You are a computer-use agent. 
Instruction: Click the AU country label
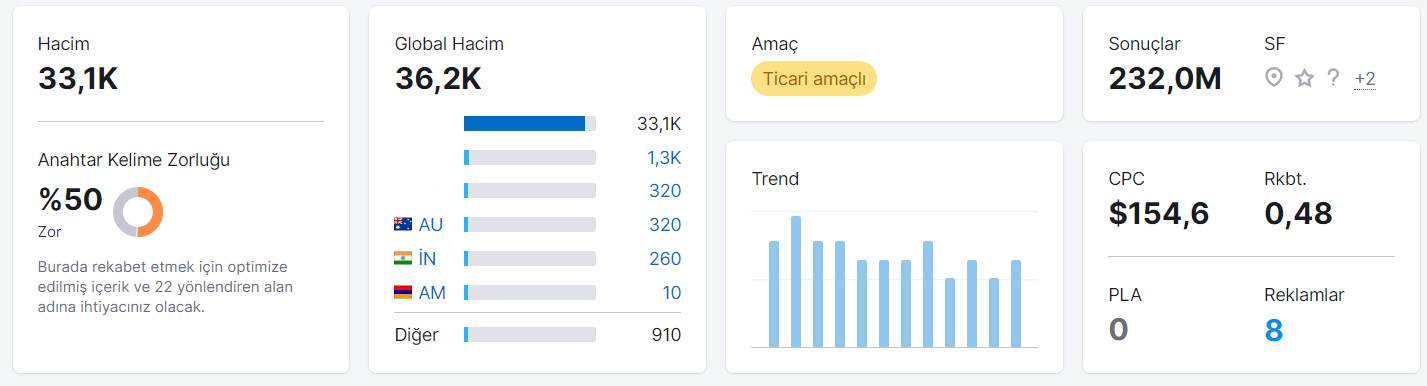click(431, 224)
